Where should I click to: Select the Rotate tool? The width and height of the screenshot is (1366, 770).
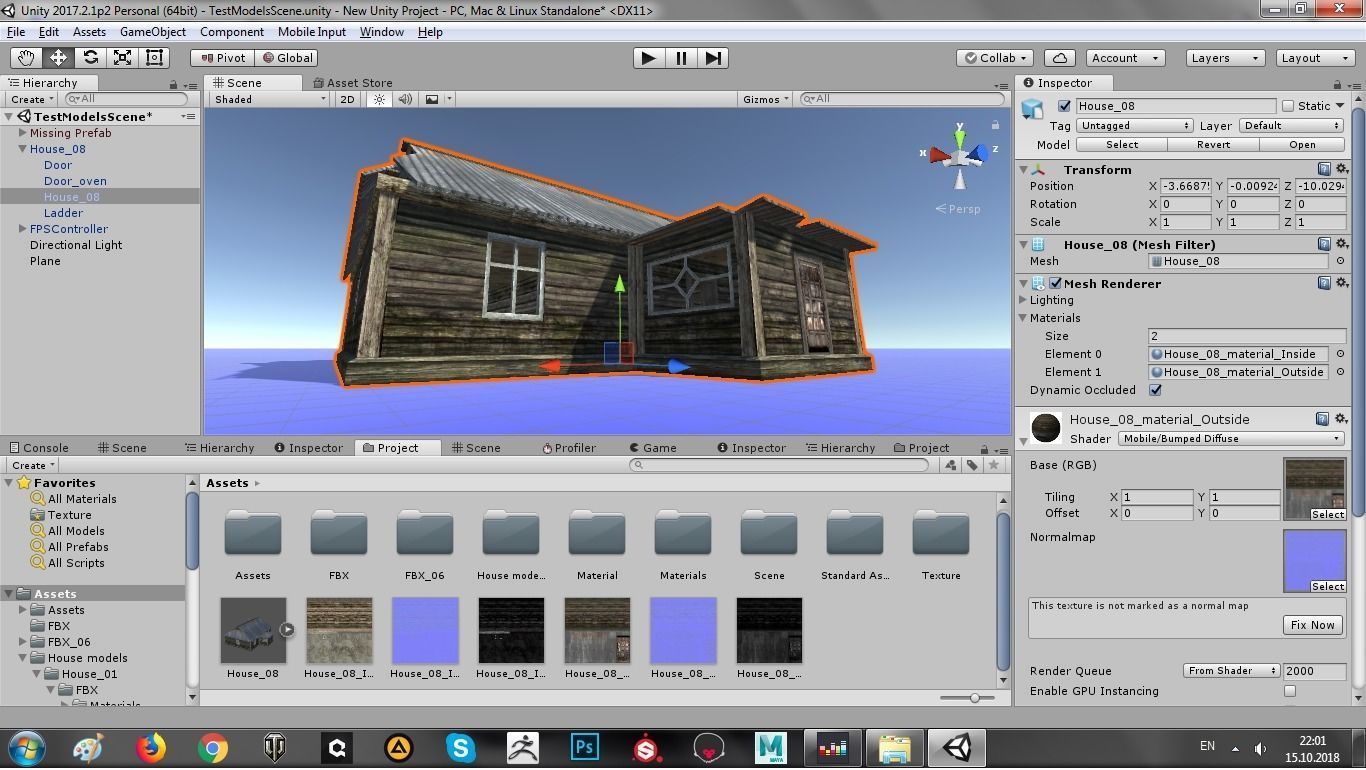tap(90, 58)
